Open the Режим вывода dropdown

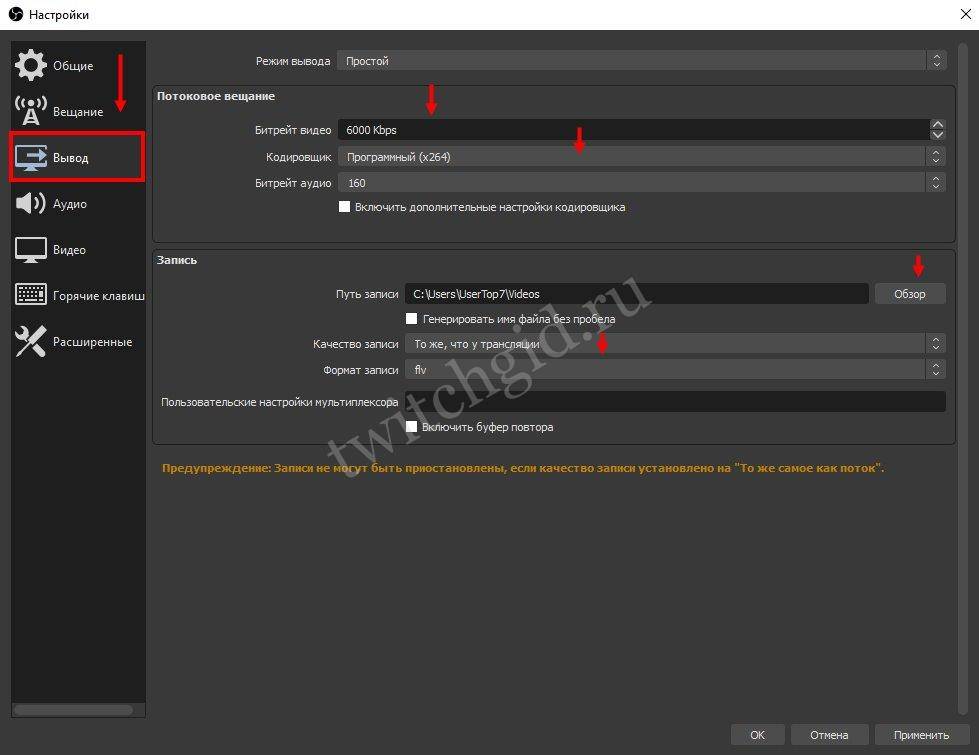pos(640,61)
